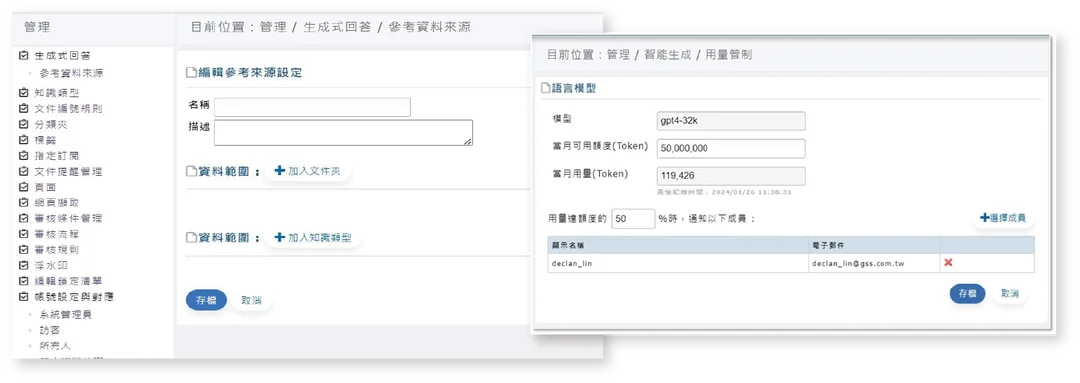Click the declan_lin@gss.com.tw email cell

(874, 263)
